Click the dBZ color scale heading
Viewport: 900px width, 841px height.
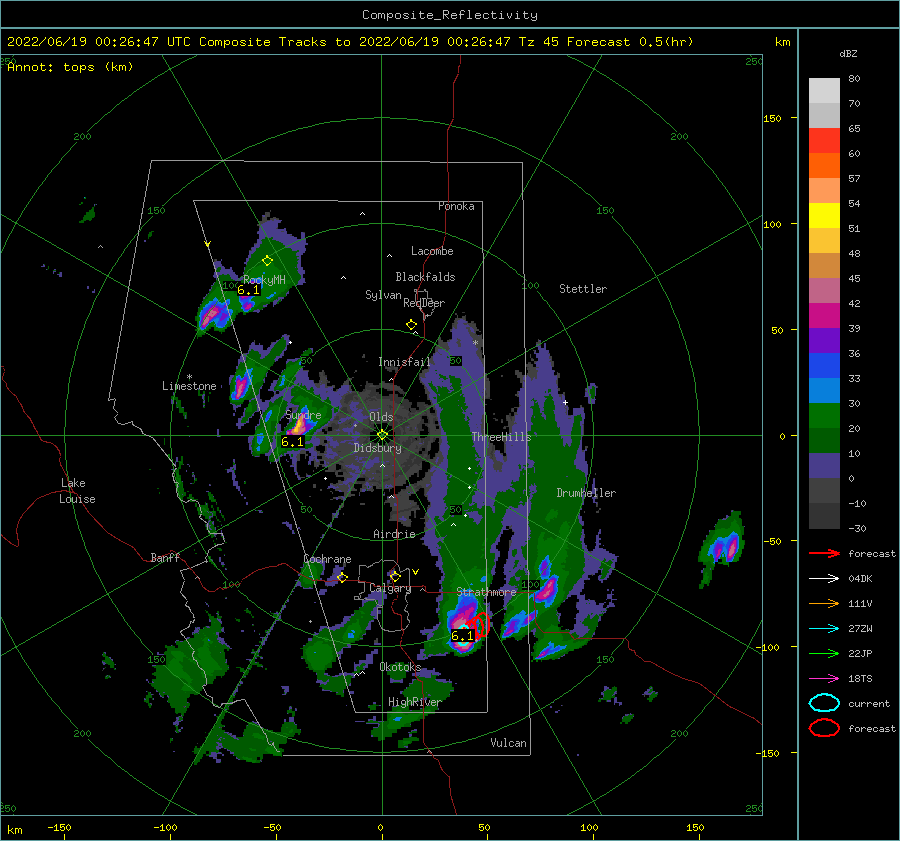848,54
